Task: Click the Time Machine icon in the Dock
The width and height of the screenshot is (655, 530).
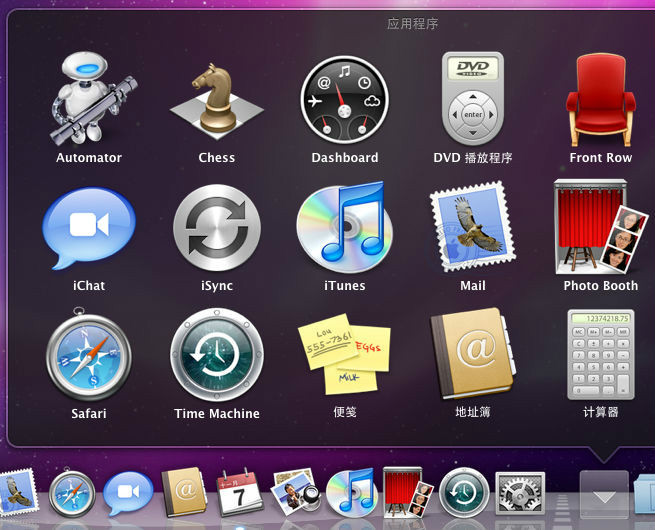Action: [464, 493]
